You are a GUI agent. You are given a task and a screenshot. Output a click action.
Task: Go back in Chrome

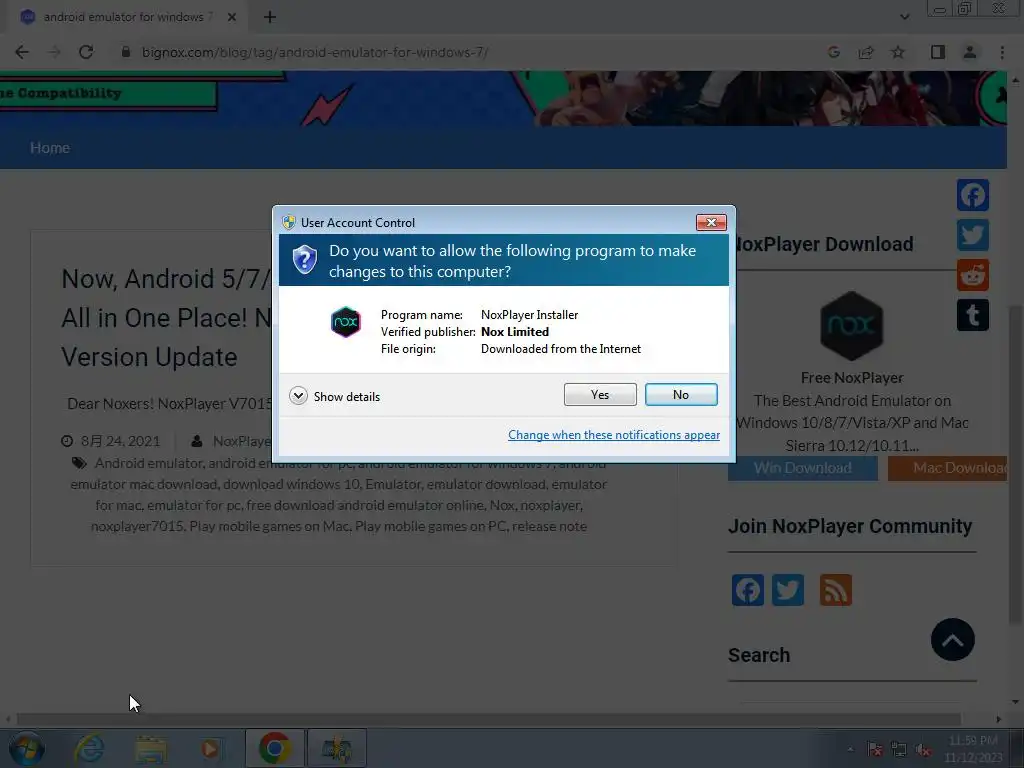click(22, 52)
